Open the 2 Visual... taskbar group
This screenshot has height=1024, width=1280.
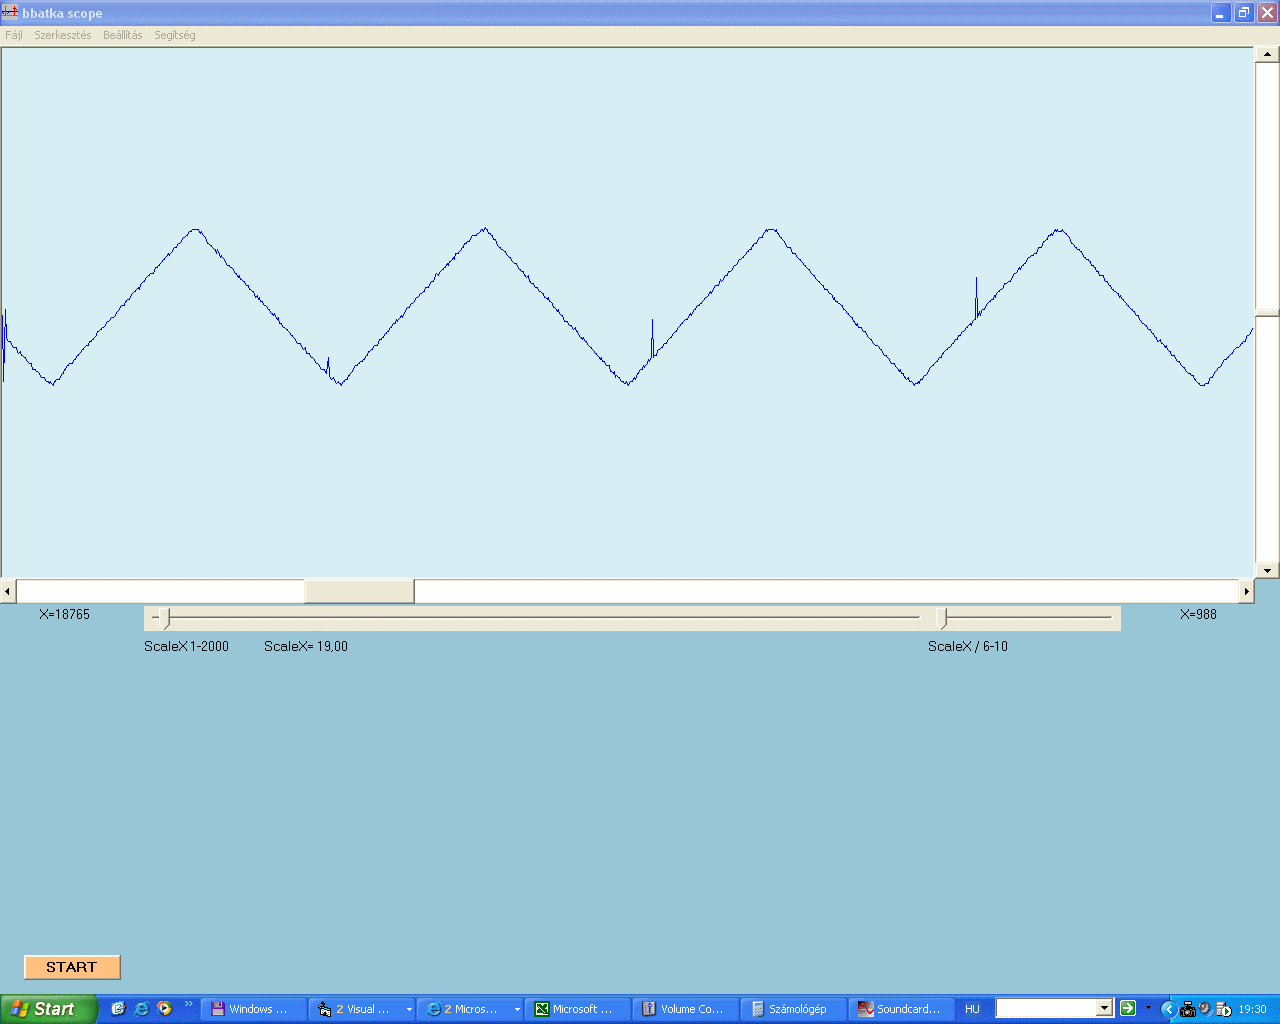pyautogui.click(x=362, y=1009)
